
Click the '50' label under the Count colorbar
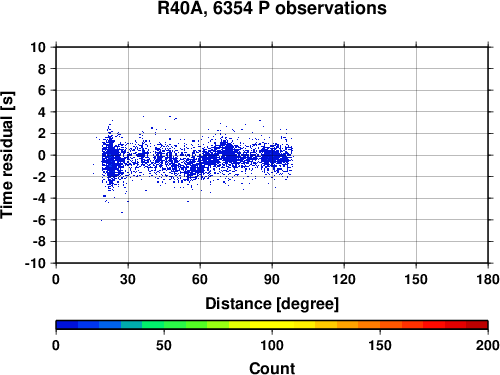tap(164, 345)
